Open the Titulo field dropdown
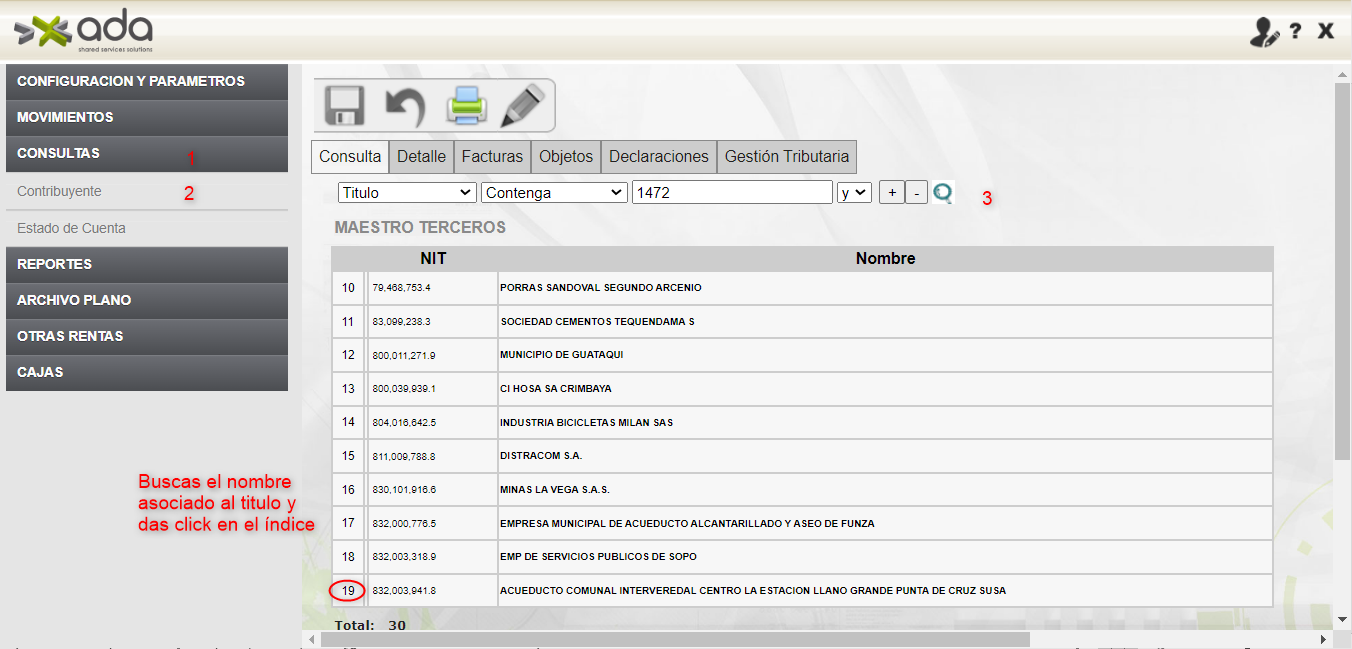This screenshot has width=1352, height=649. (407, 192)
